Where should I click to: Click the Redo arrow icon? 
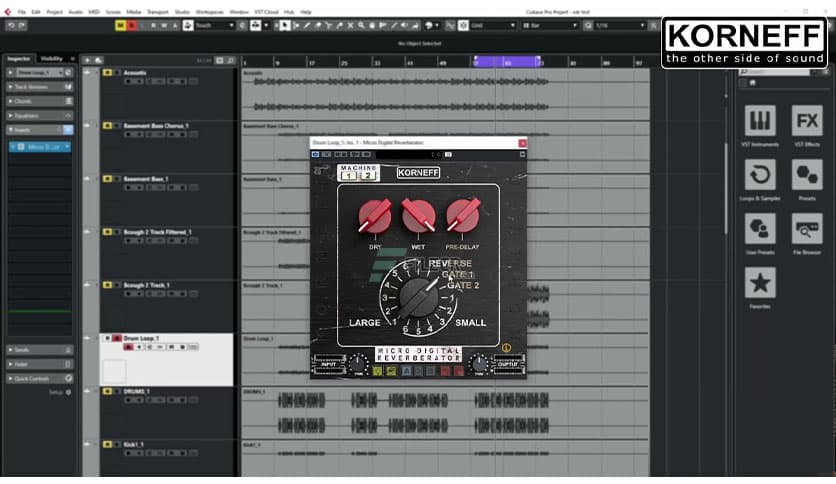pyautogui.click(x=21, y=25)
